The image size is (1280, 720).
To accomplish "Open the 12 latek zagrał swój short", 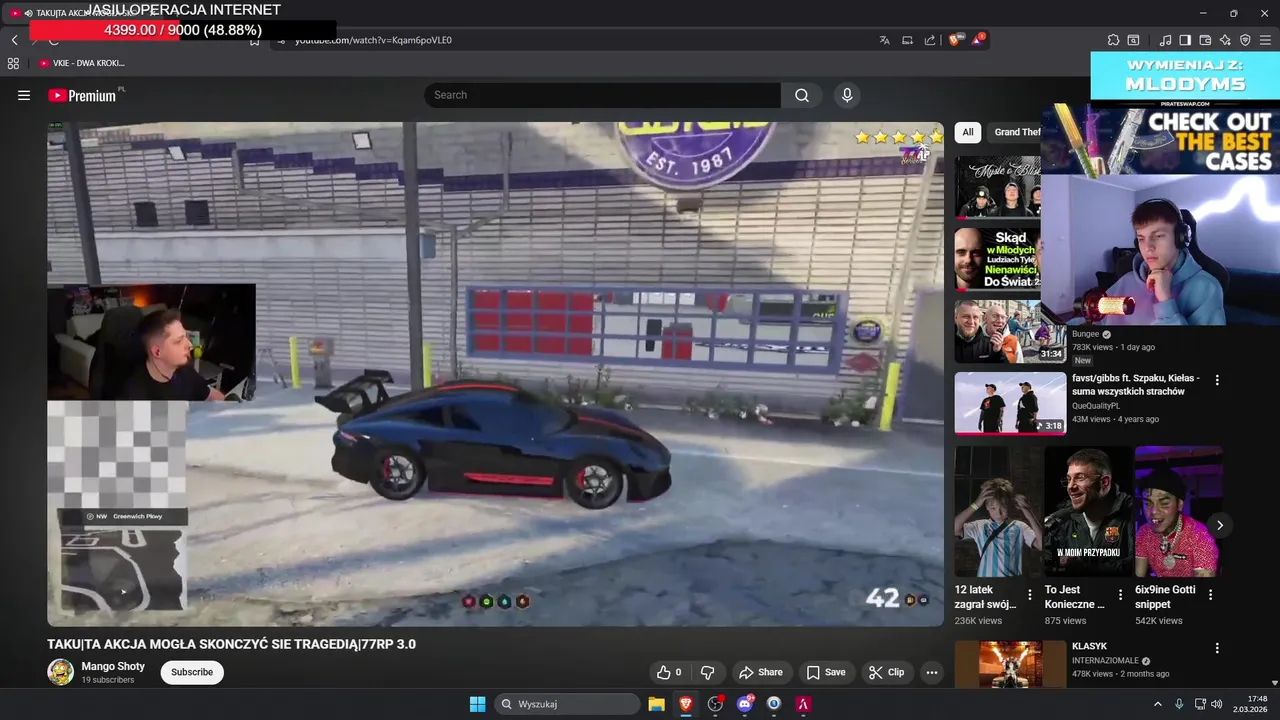I will pos(996,512).
